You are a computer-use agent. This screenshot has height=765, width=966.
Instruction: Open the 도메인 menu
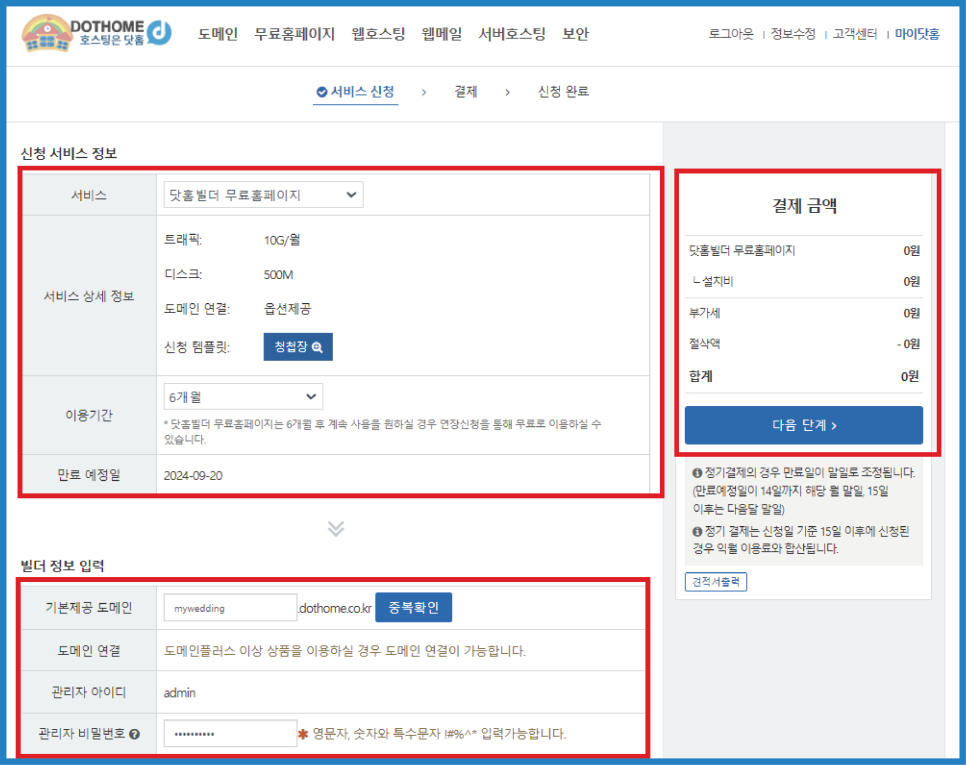coord(217,34)
